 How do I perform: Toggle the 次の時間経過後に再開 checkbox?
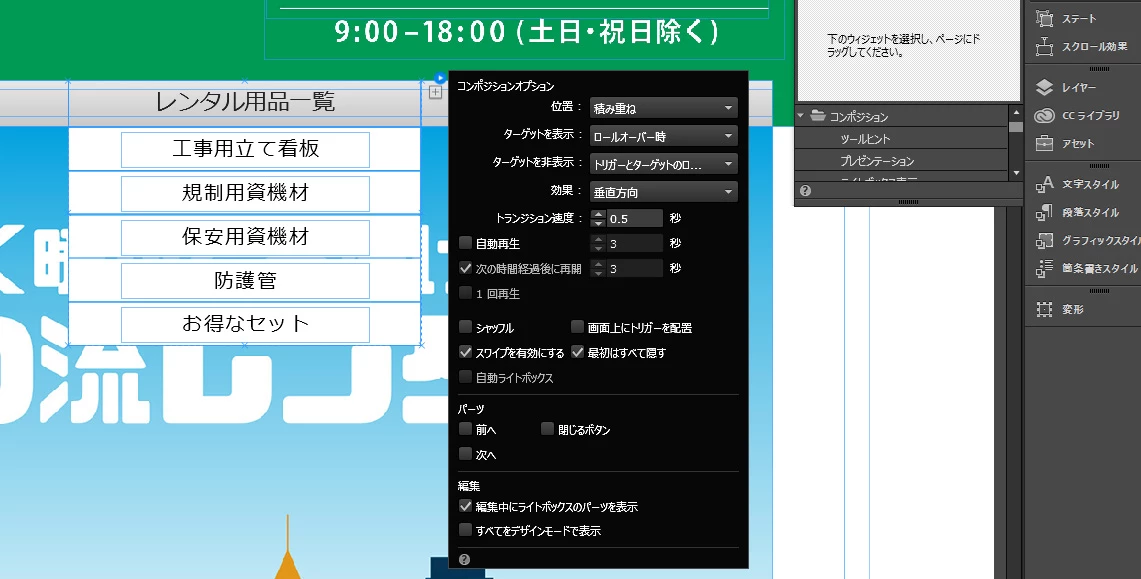click(x=466, y=268)
